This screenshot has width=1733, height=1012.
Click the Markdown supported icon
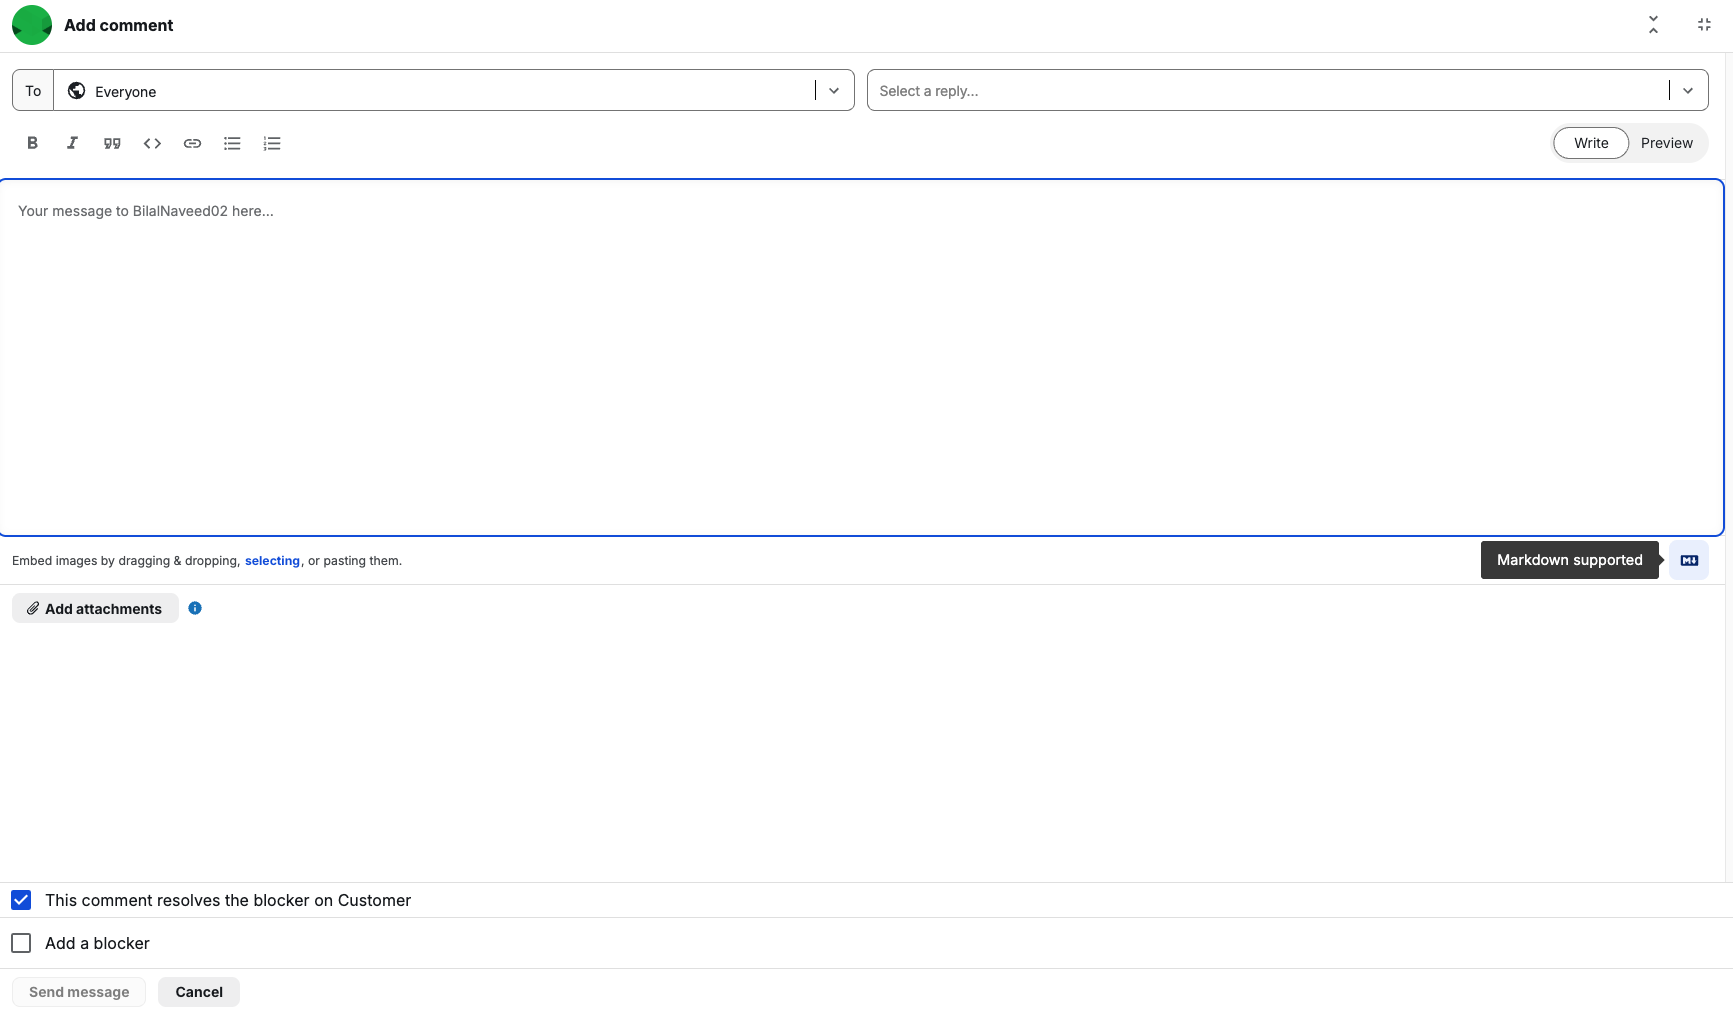(x=1689, y=560)
